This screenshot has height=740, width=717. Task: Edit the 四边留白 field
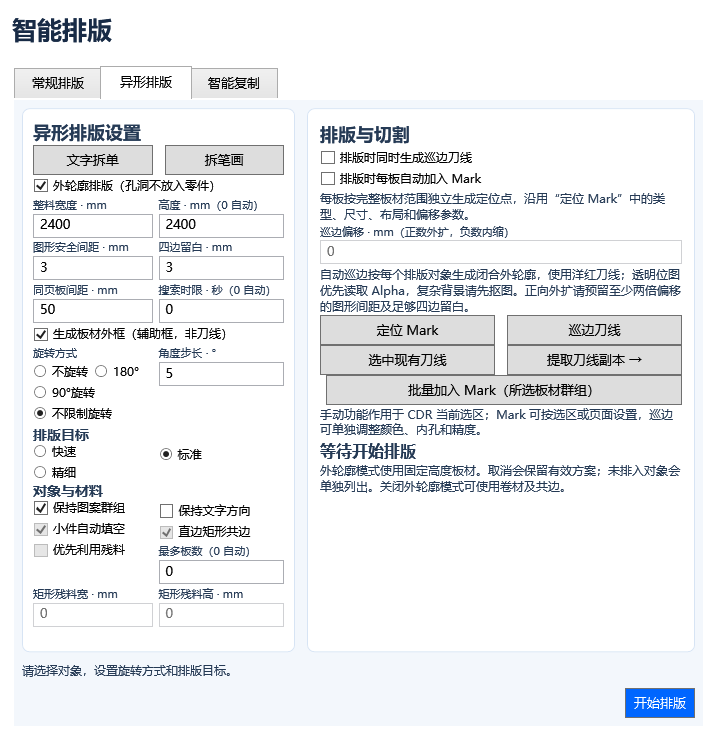click(x=221, y=268)
